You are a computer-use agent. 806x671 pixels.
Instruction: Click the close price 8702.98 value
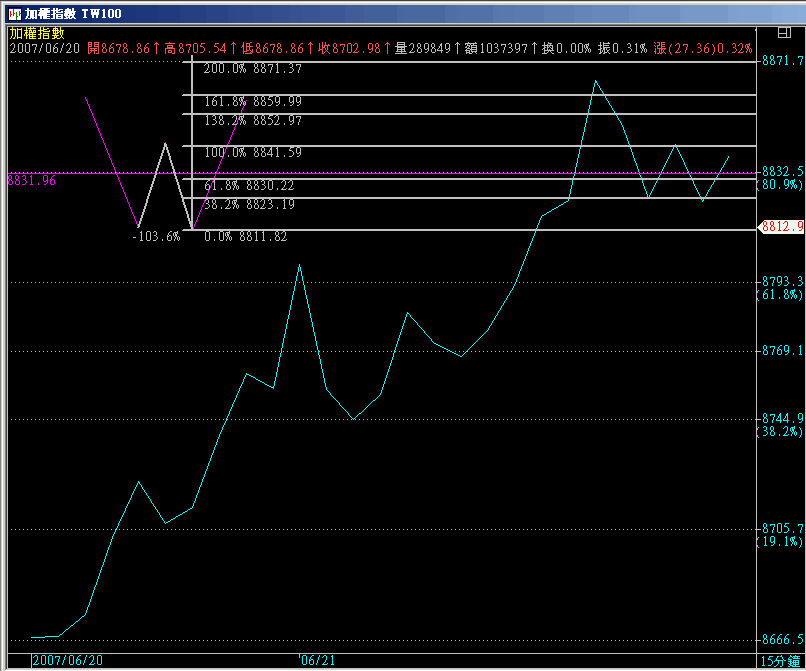[x=356, y=48]
